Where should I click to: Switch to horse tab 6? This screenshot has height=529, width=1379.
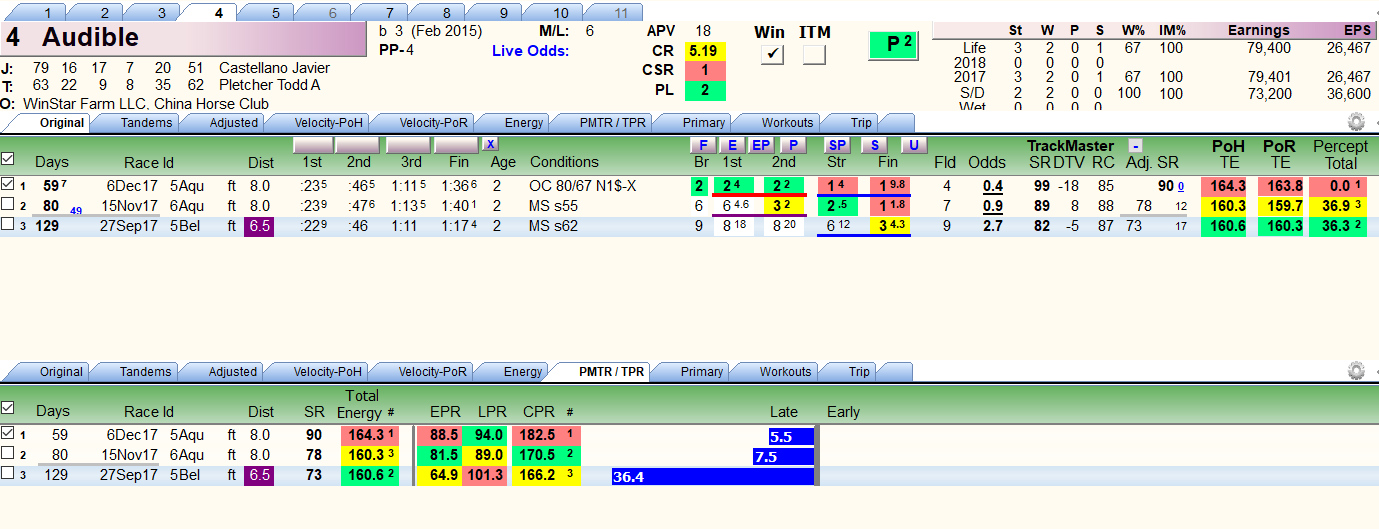point(332,13)
